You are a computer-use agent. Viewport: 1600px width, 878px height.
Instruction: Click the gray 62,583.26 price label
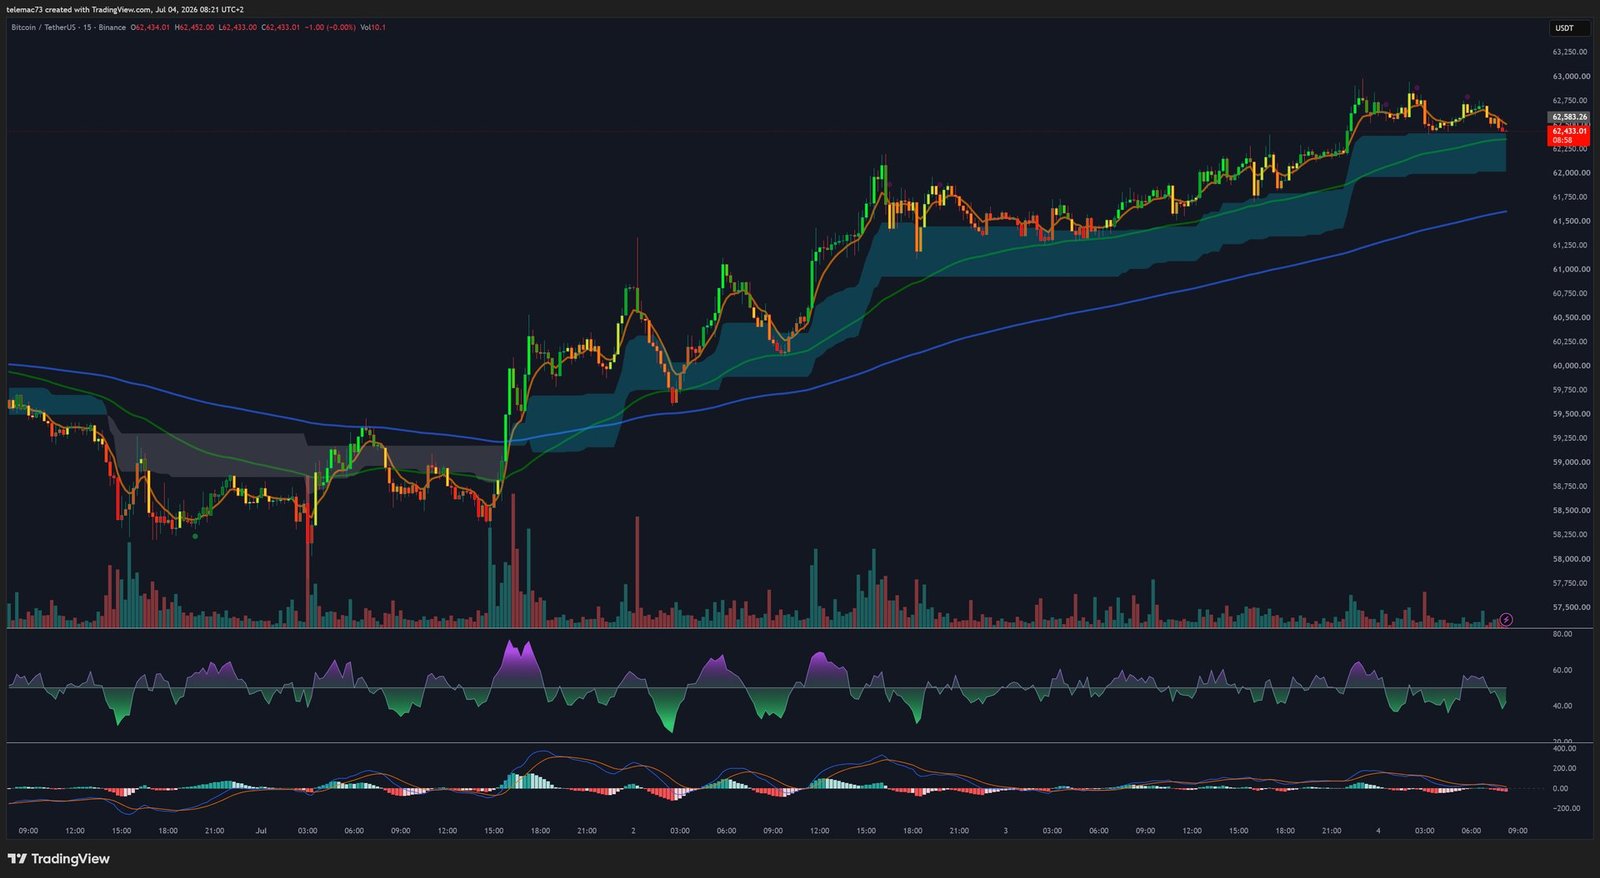1569,117
